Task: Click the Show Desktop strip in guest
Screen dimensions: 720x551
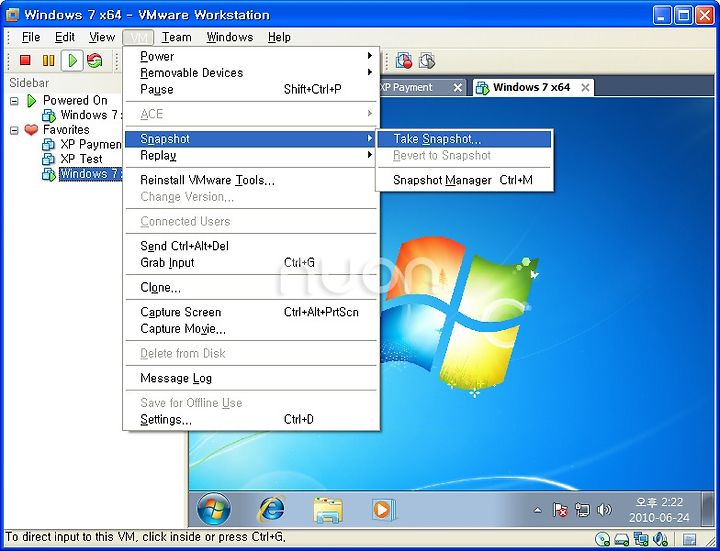Action: pos(709,509)
